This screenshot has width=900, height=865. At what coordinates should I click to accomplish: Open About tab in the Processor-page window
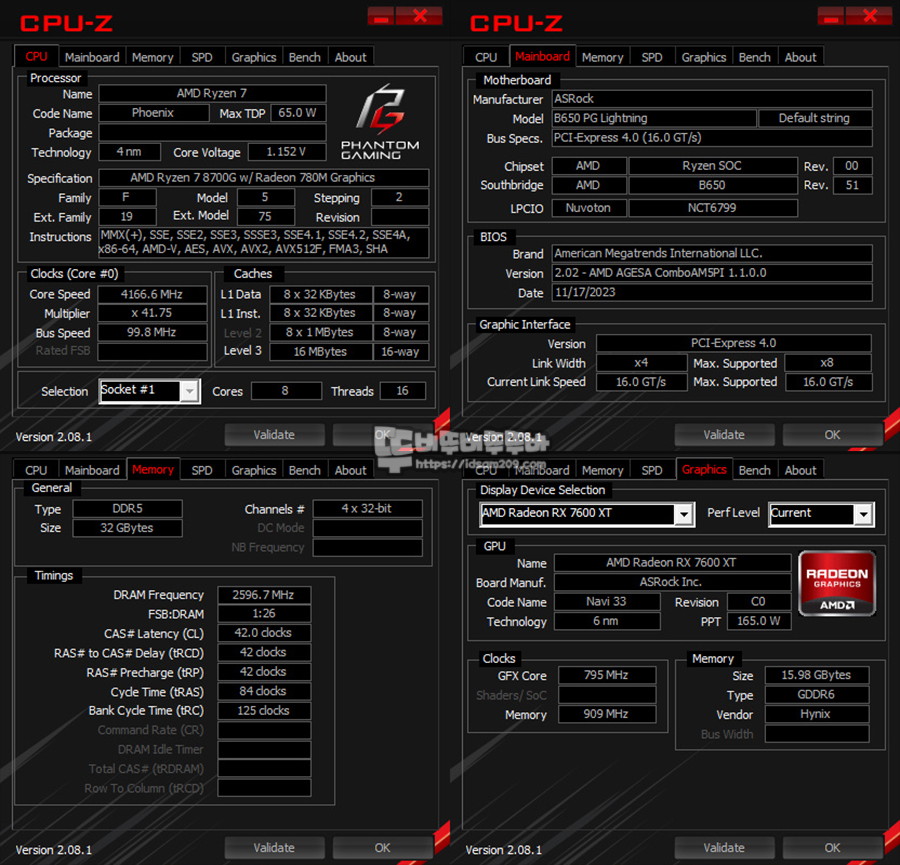point(351,57)
